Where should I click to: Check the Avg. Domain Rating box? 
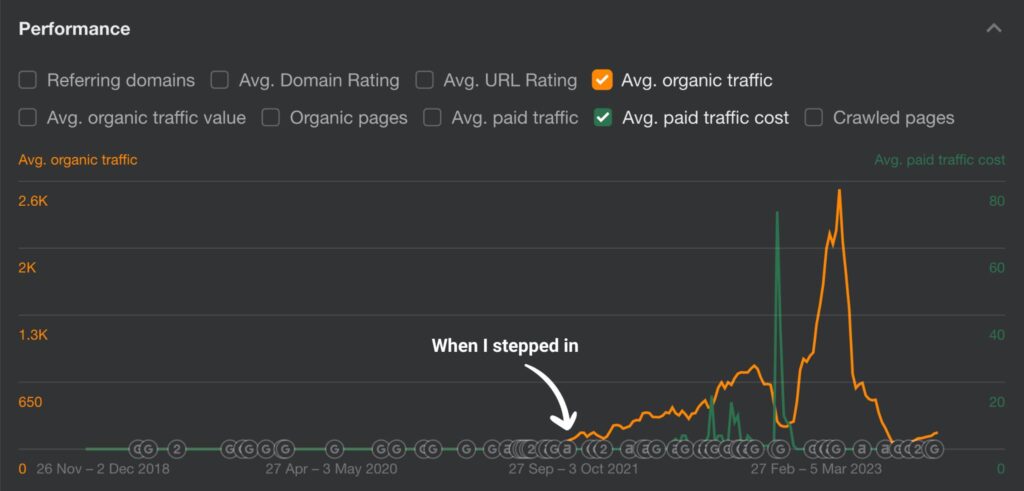point(220,80)
